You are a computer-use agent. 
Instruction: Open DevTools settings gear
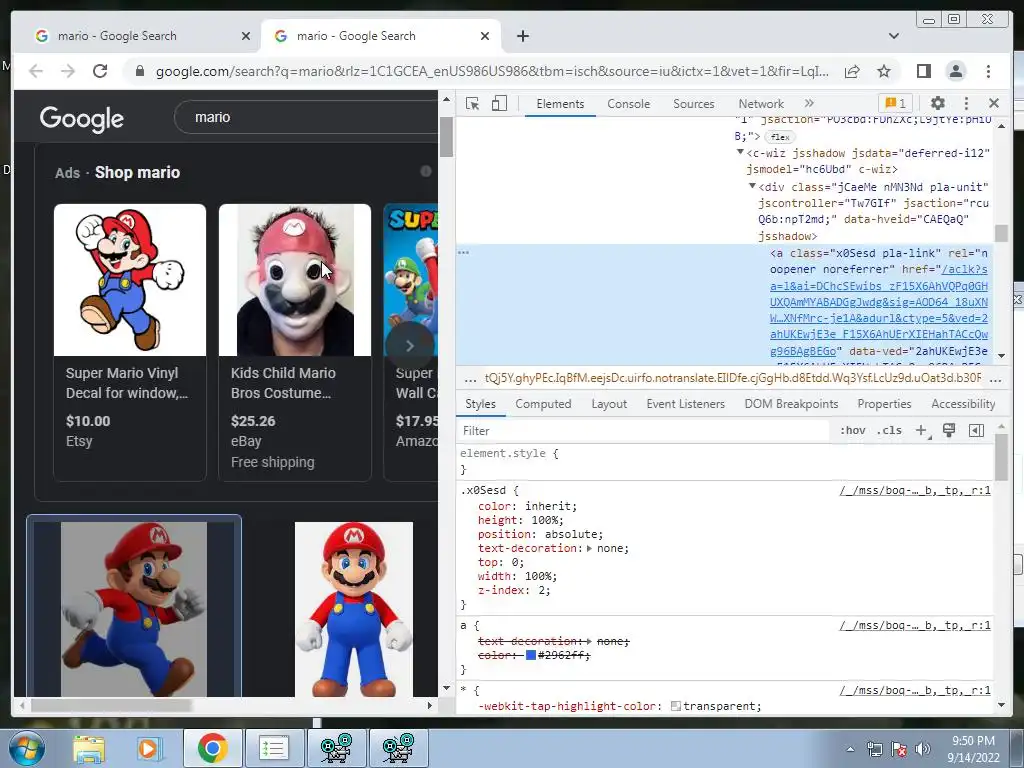pos(938,103)
